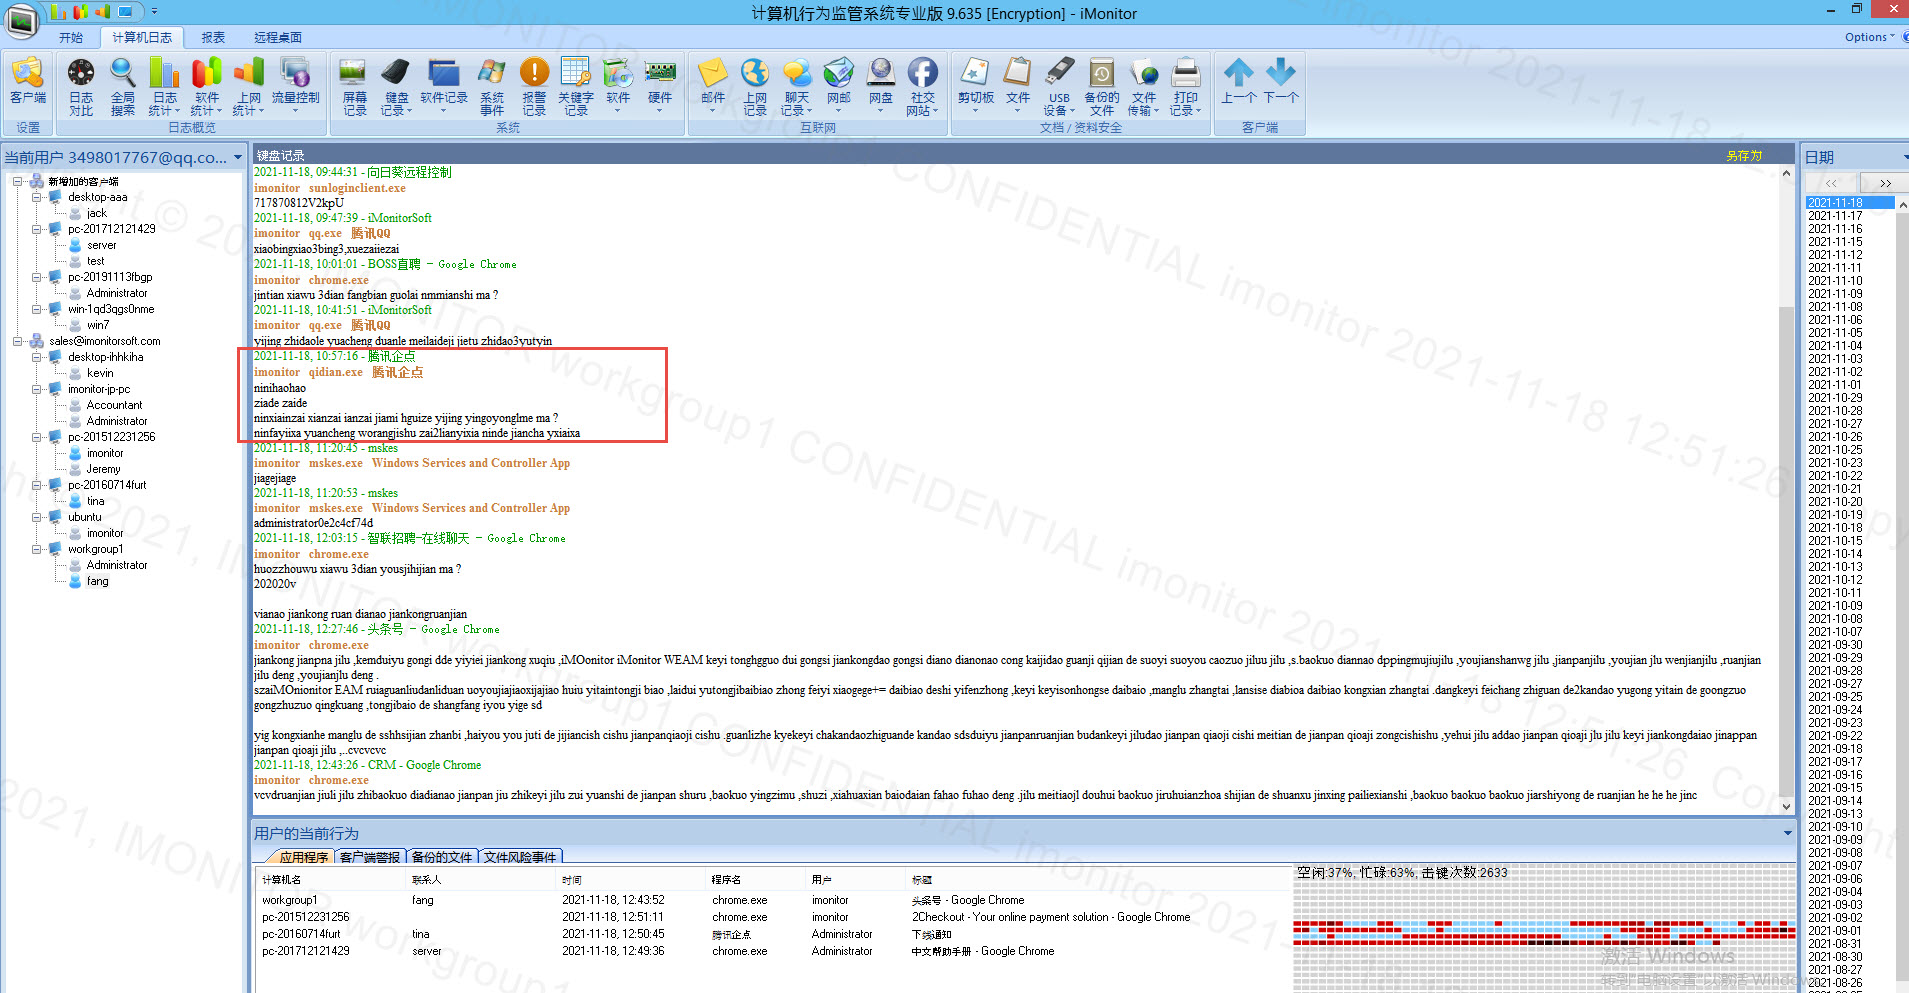Collapse the ubuntu tree node
The width and height of the screenshot is (1909, 993).
point(37,517)
